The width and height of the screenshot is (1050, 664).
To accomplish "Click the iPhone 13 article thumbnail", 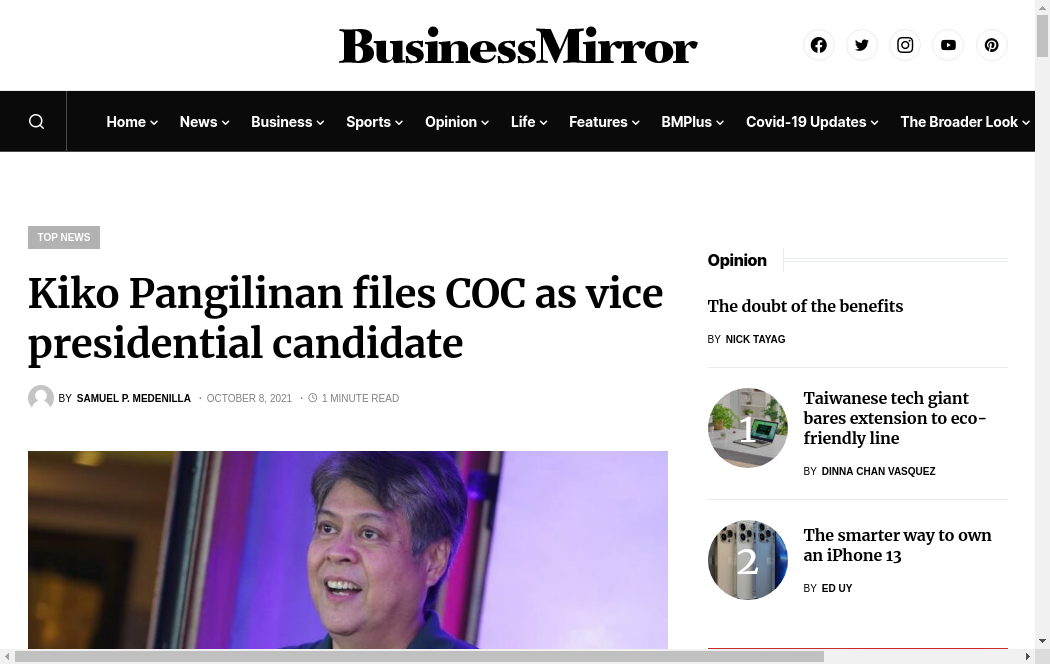I will [x=747, y=560].
